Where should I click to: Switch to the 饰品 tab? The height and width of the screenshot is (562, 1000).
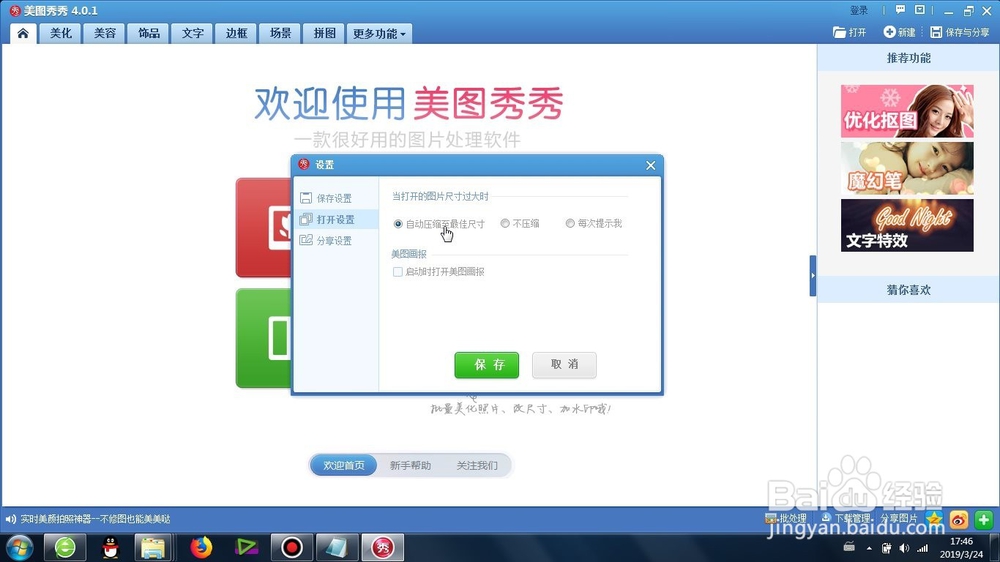click(149, 33)
